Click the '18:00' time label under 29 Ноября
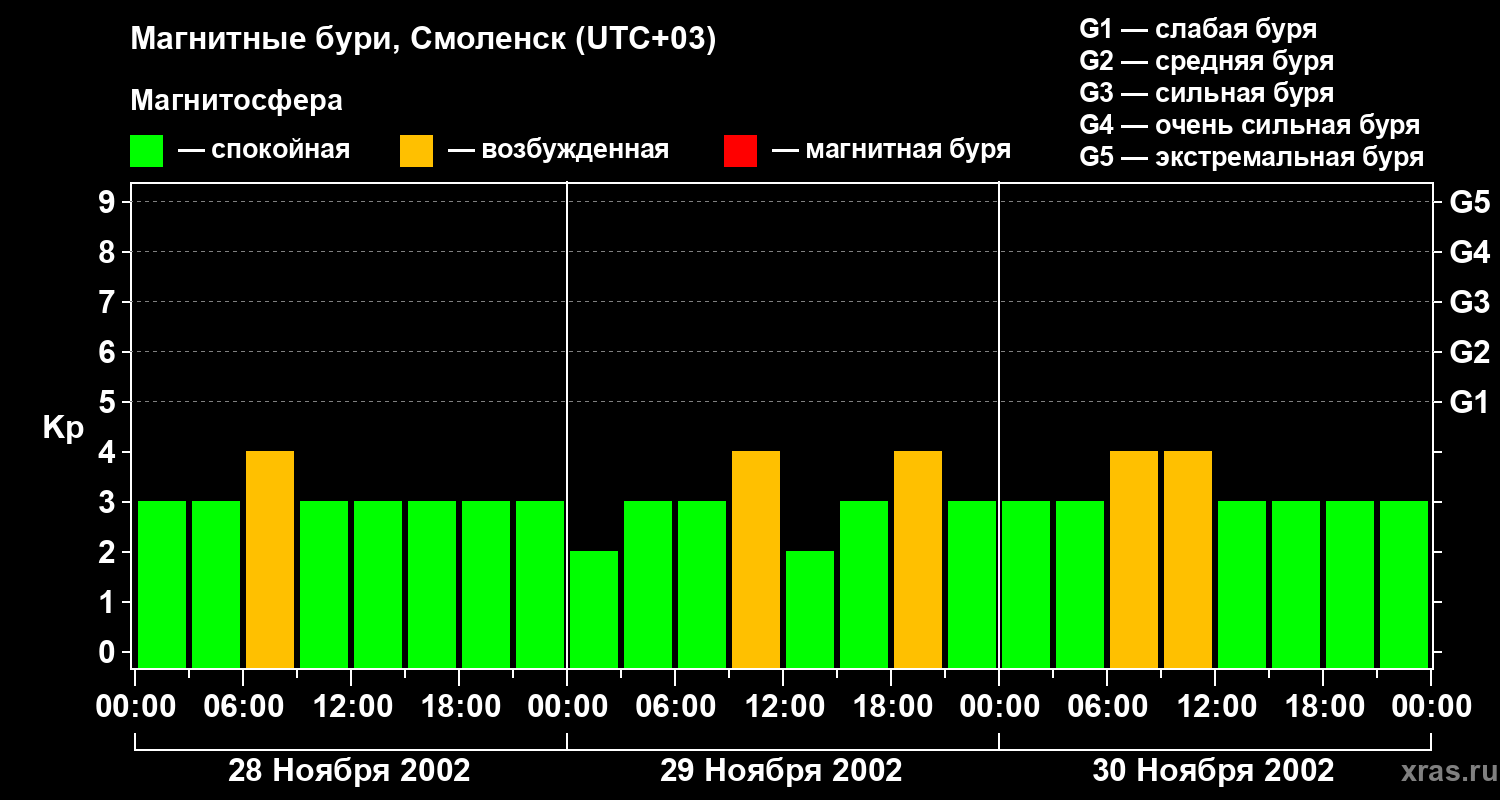This screenshot has width=1500, height=800. [891, 707]
